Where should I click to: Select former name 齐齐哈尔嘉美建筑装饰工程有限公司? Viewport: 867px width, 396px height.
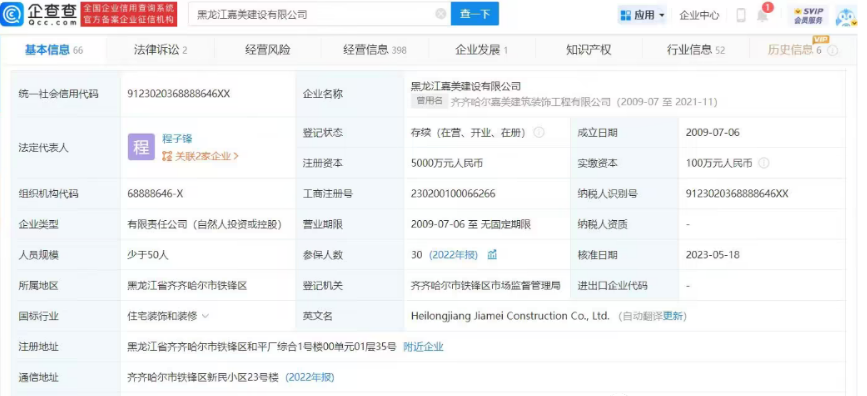pyautogui.click(x=531, y=102)
